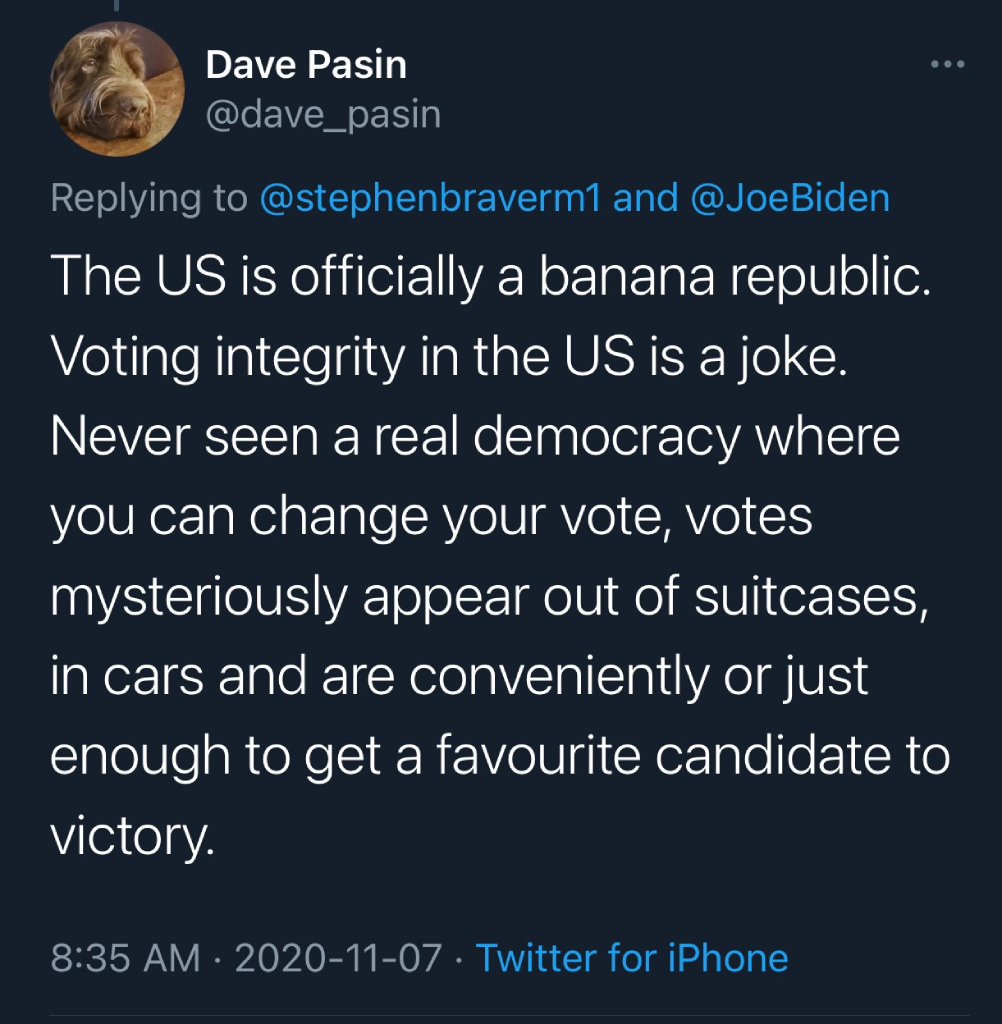The width and height of the screenshot is (1002, 1024).
Task: Select the final word 'victory.' in the tweet
Action: 133,836
